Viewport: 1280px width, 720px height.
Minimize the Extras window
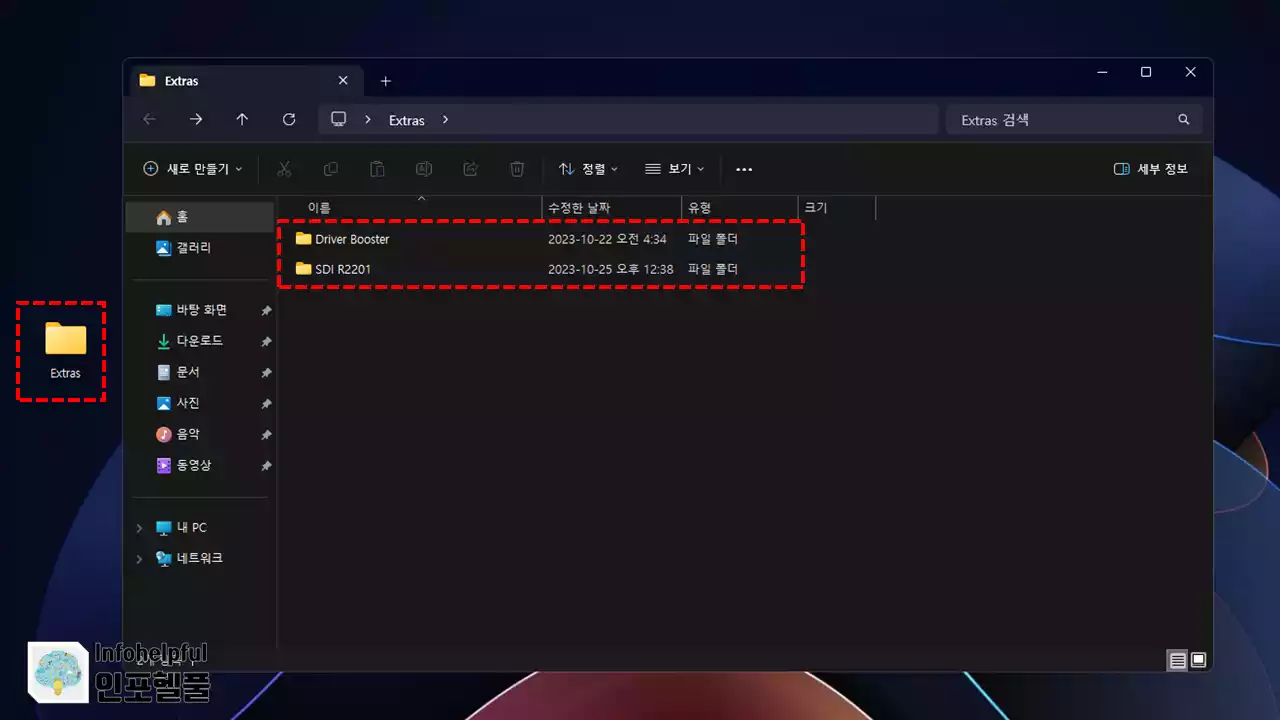(x=1102, y=72)
